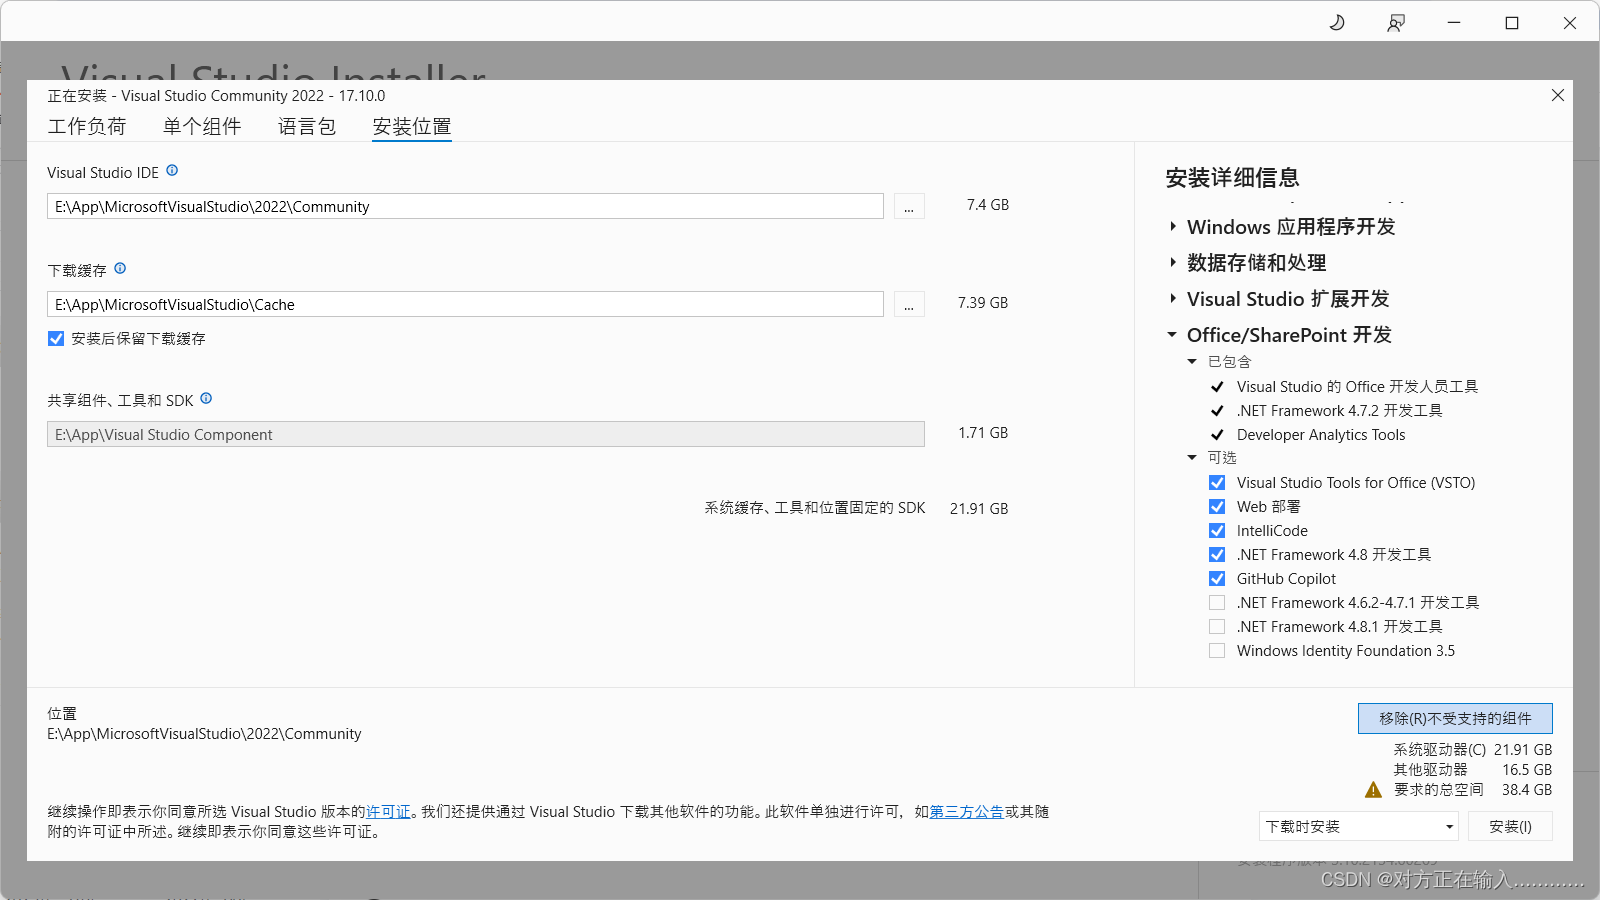Open the 第三方公告 link
1600x900 pixels.
tap(966, 812)
